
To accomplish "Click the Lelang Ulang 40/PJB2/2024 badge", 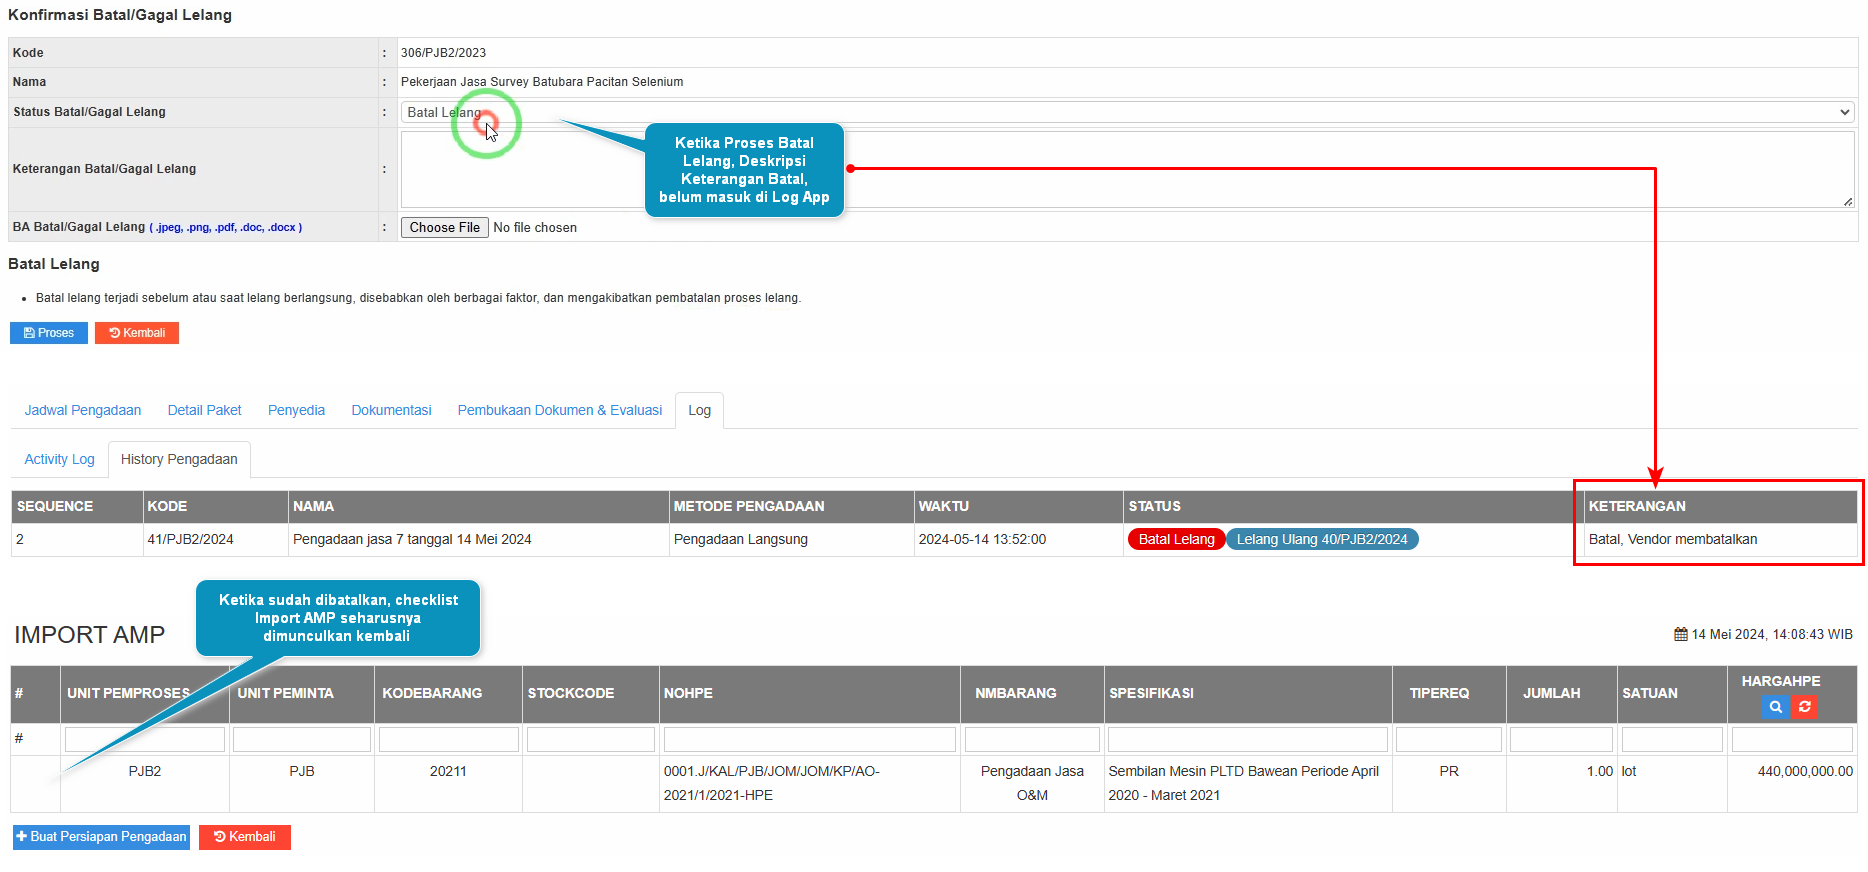I will click(x=1321, y=540).
